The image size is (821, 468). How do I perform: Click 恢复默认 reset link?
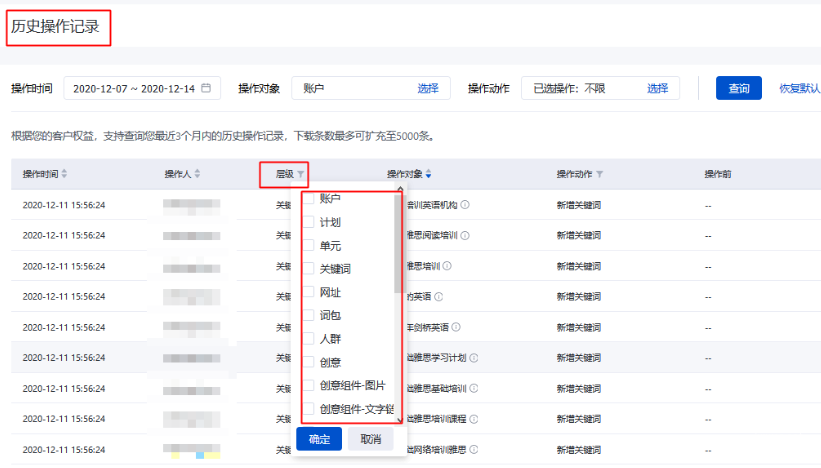point(799,88)
